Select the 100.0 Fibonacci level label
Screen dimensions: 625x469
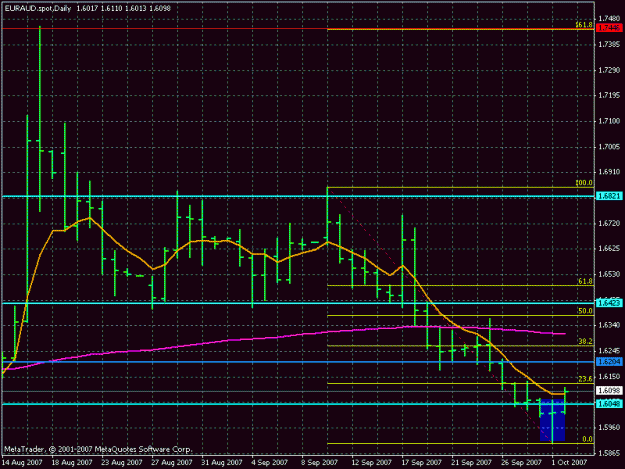[x=584, y=183]
